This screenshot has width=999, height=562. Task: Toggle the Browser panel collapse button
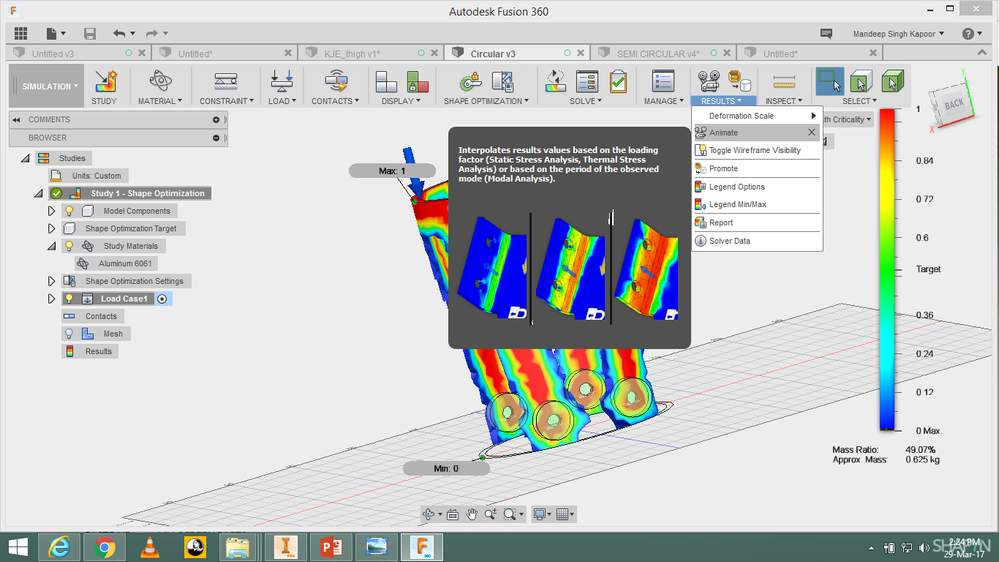click(216, 138)
